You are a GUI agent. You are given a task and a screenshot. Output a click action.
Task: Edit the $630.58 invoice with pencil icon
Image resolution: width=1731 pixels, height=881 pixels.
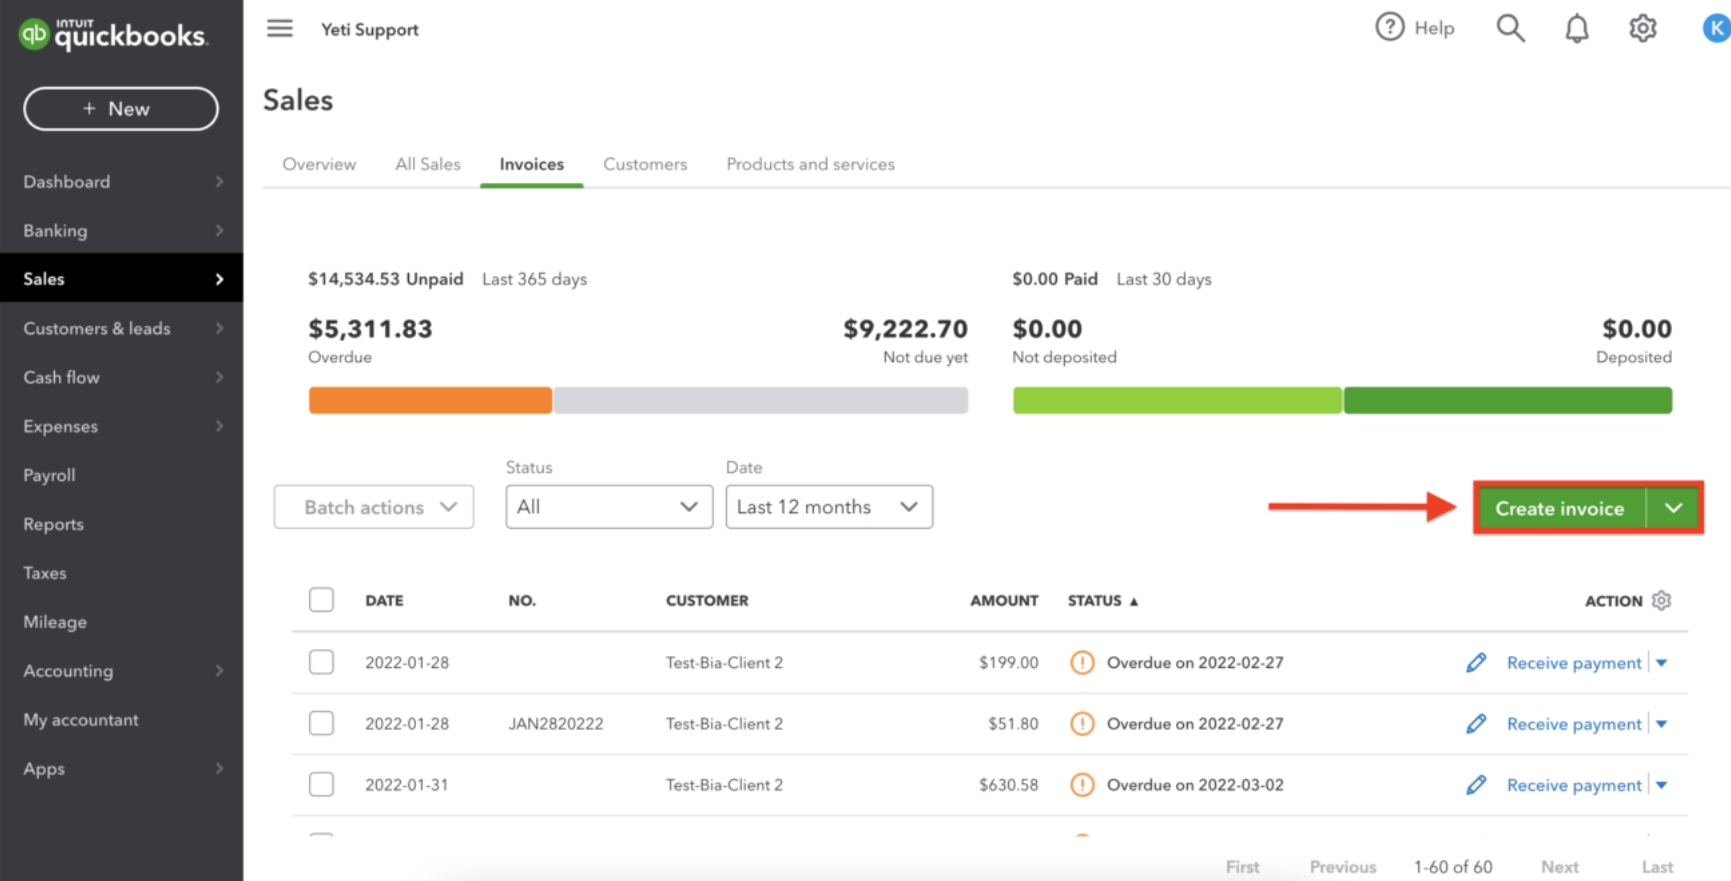(x=1476, y=784)
